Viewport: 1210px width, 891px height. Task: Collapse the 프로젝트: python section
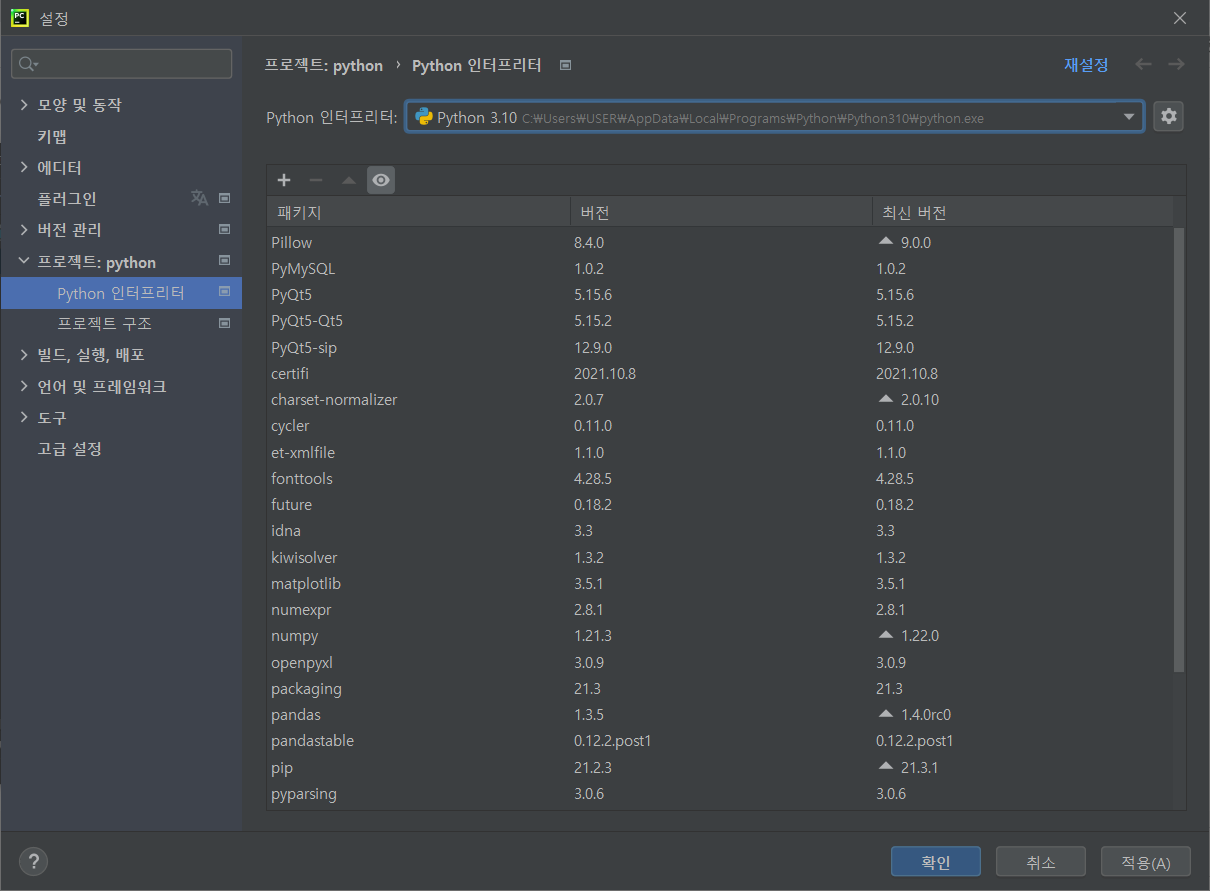point(25,262)
